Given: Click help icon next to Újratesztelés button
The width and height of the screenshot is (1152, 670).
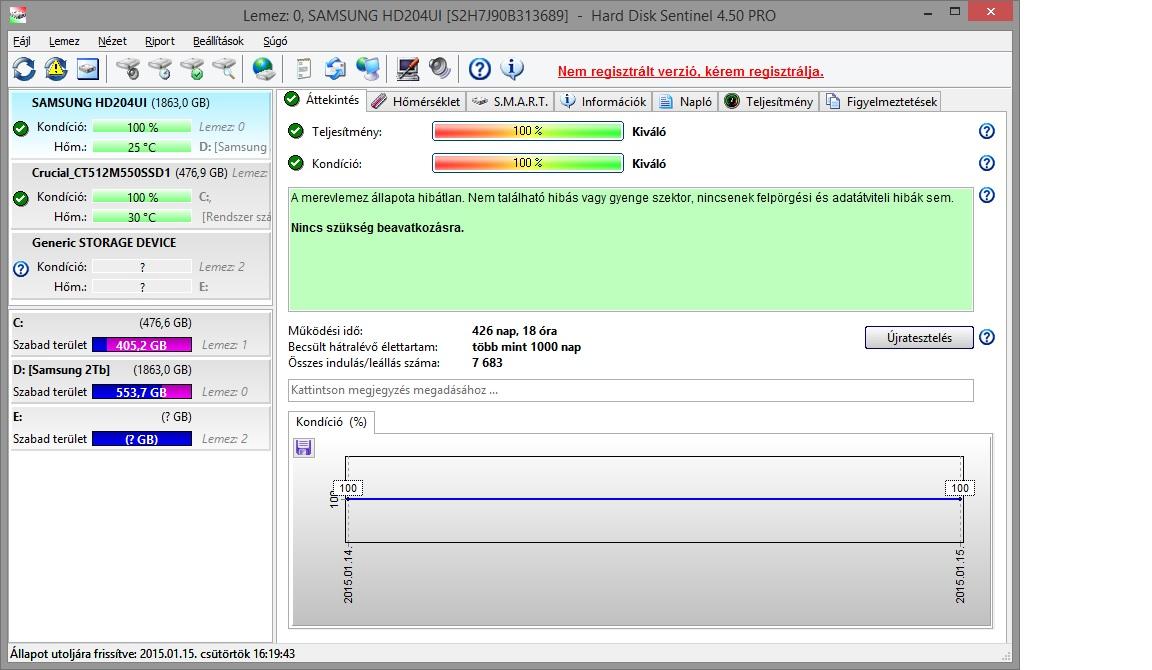Looking at the screenshot, I should [987, 337].
